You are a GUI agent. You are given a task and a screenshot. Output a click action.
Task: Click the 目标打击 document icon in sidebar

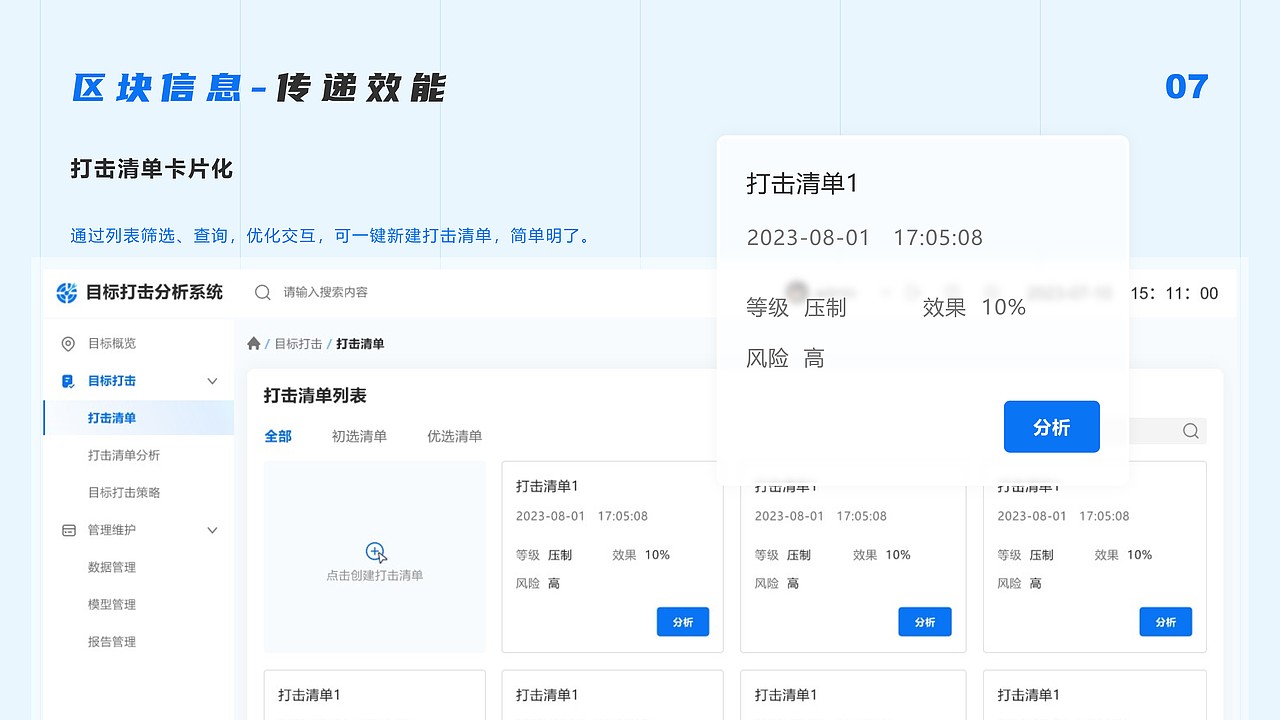tap(67, 380)
